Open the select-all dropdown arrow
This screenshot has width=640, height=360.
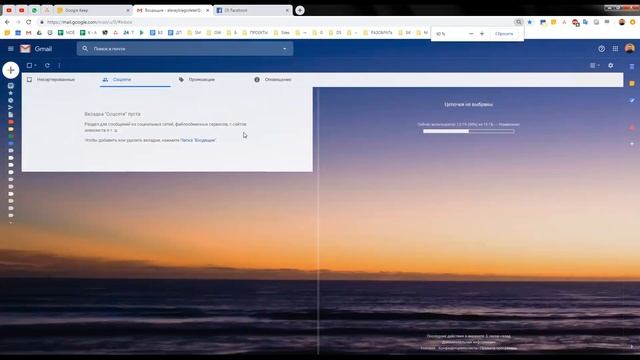point(36,65)
